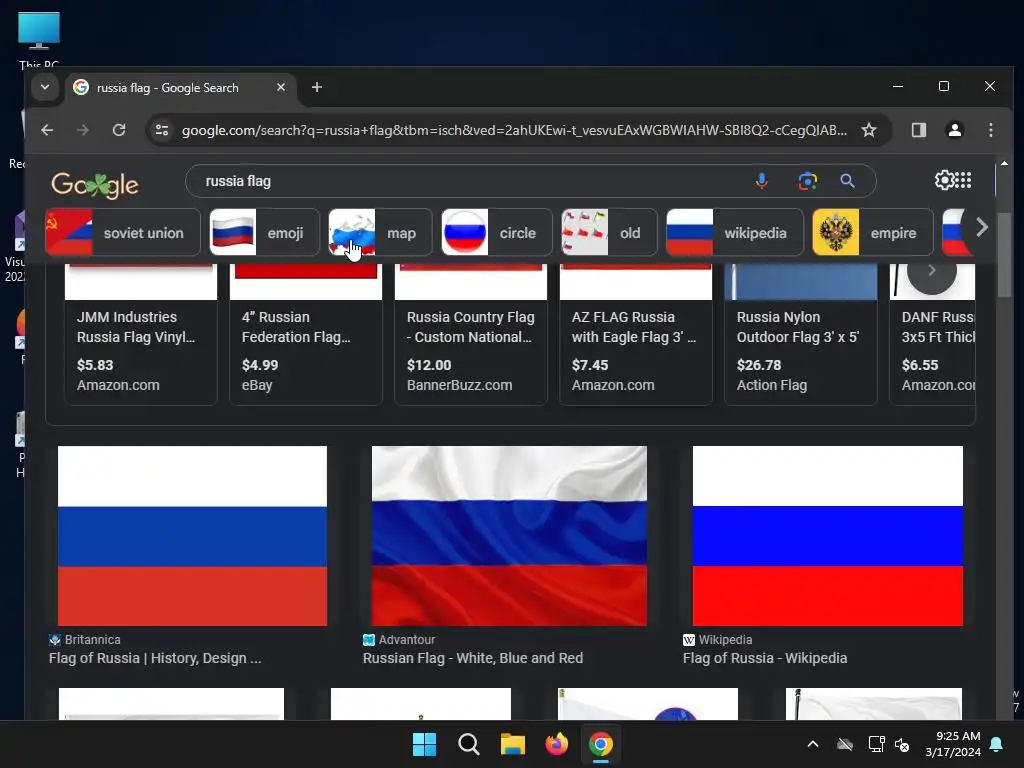1024x768 pixels.
Task: Open Firefox from taskbar
Action: 556,744
